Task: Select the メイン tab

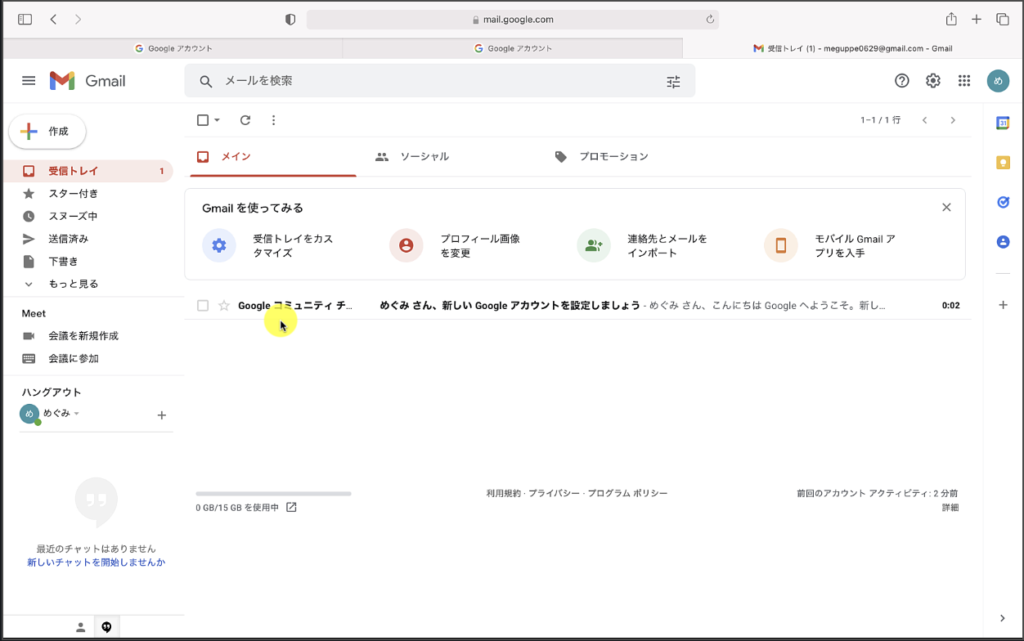Action: (273, 157)
